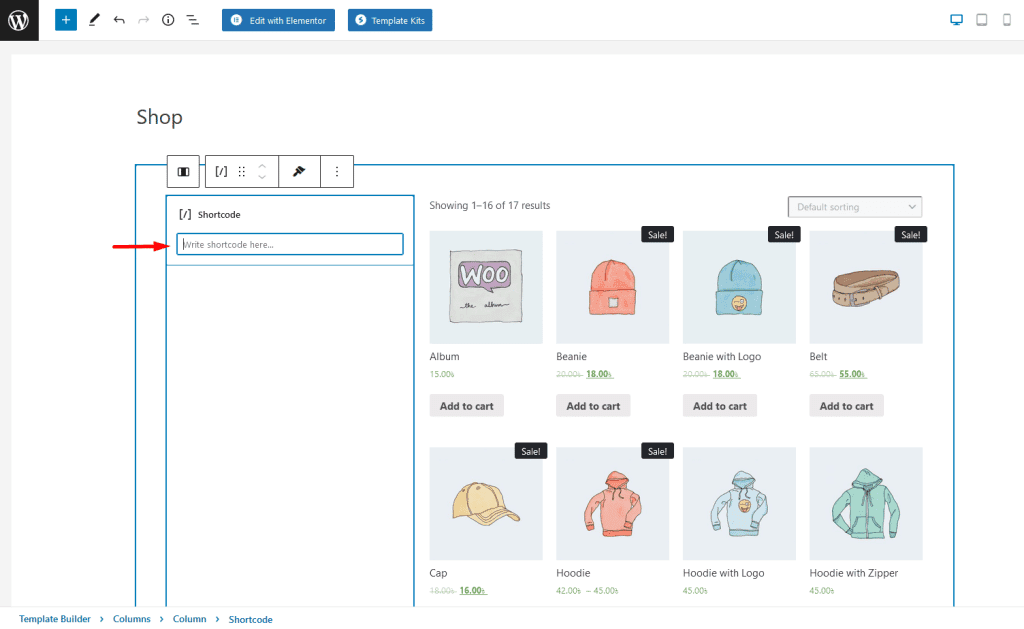Click the WordPress logo icon

[19, 20]
